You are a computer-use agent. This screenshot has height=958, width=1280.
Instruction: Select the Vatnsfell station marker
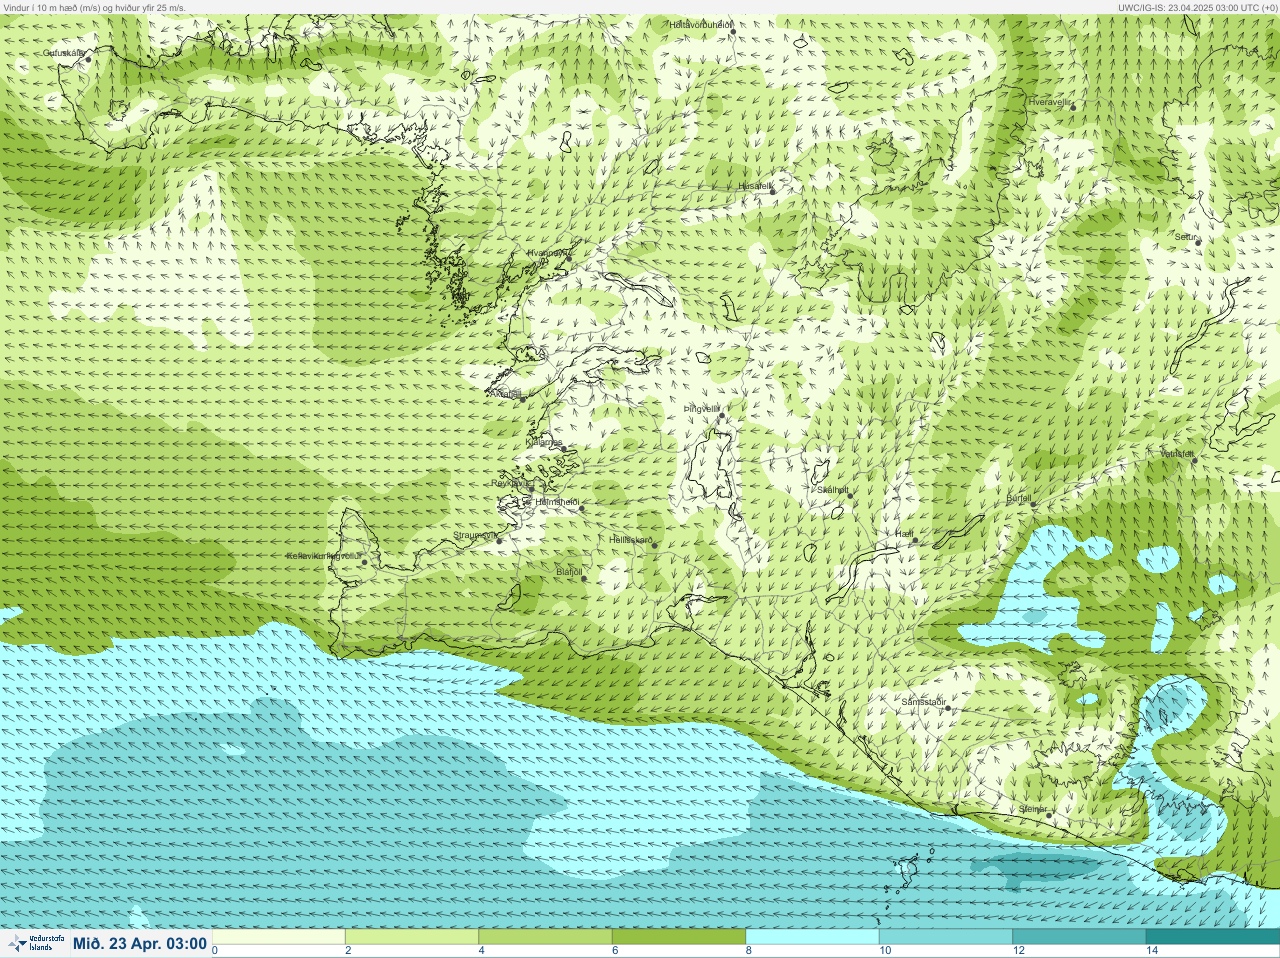coord(1194,459)
